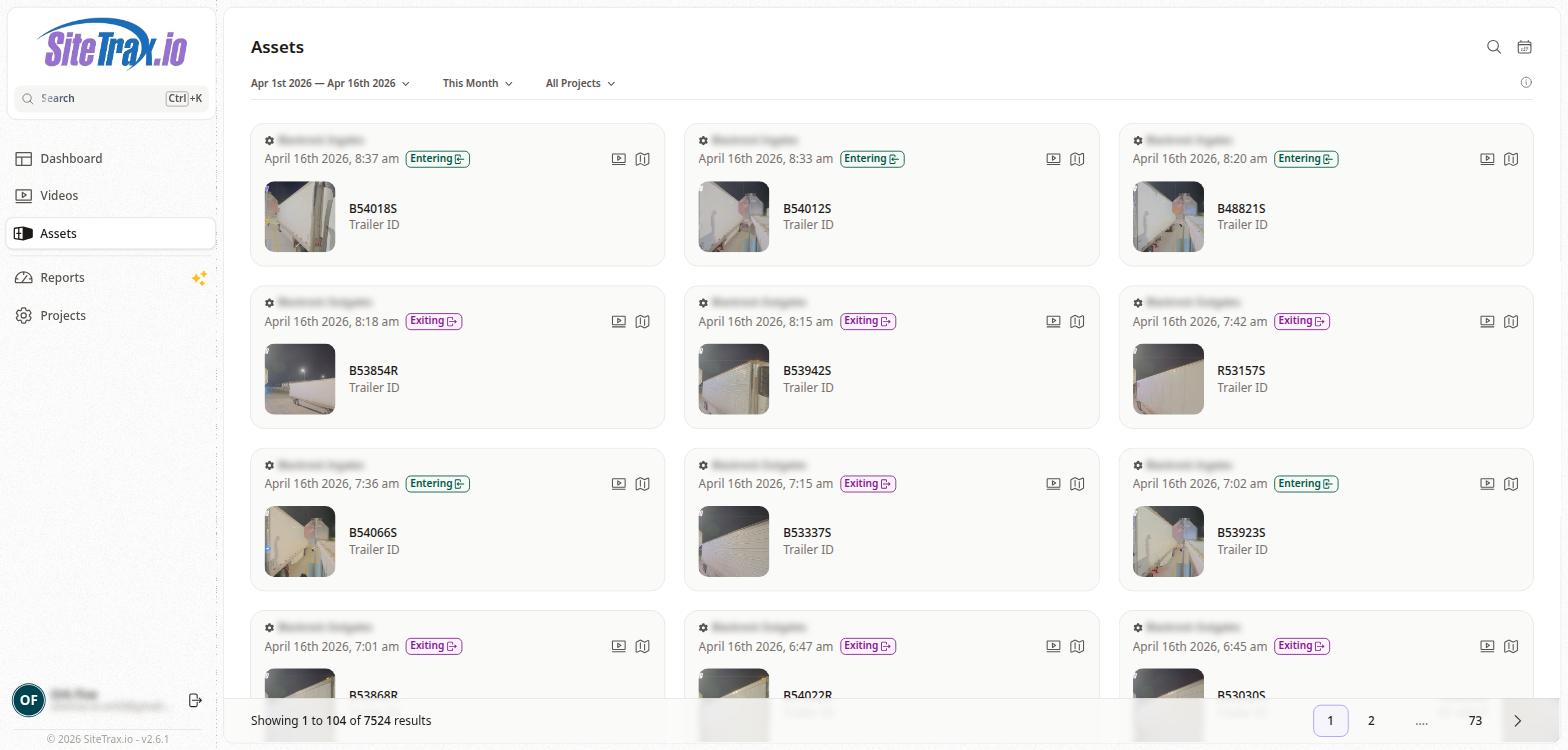The image size is (1568, 750).
Task: Click the sparkle icon beside Reports
Action: [x=199, y=278]
